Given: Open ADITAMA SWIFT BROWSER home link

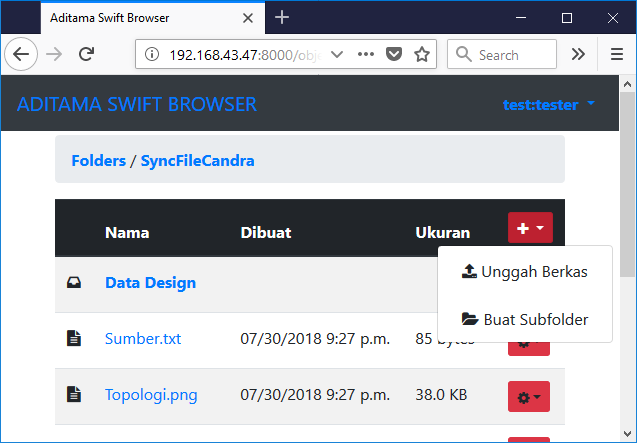Looking at the screenshot, I should point(137,104).
